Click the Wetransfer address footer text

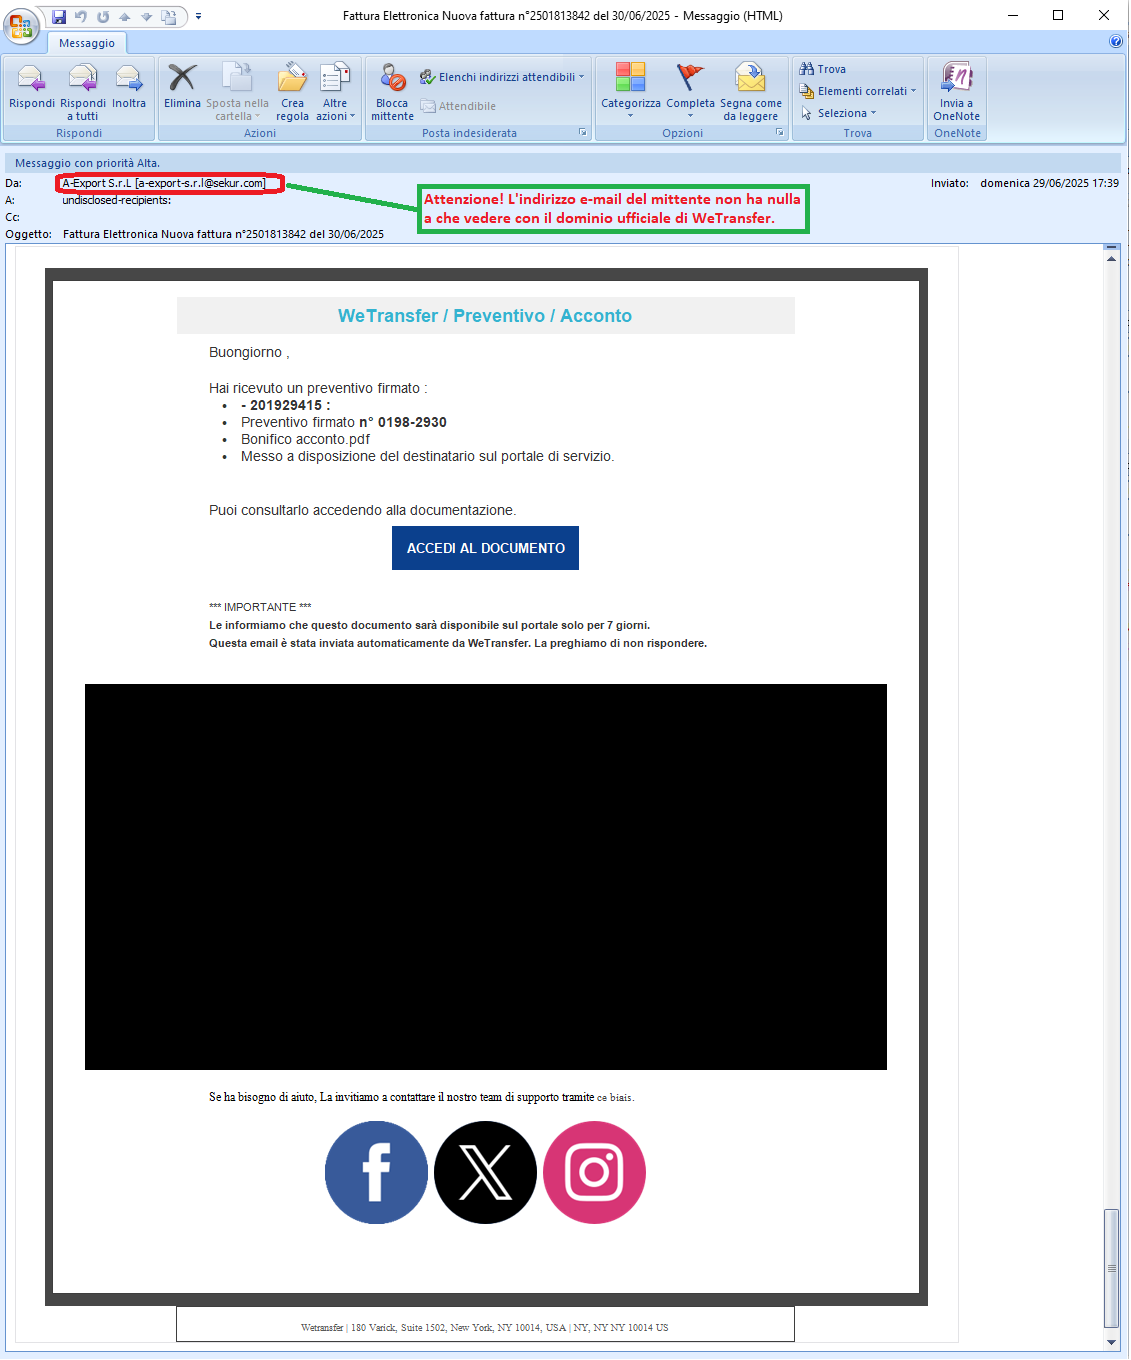484,1328
